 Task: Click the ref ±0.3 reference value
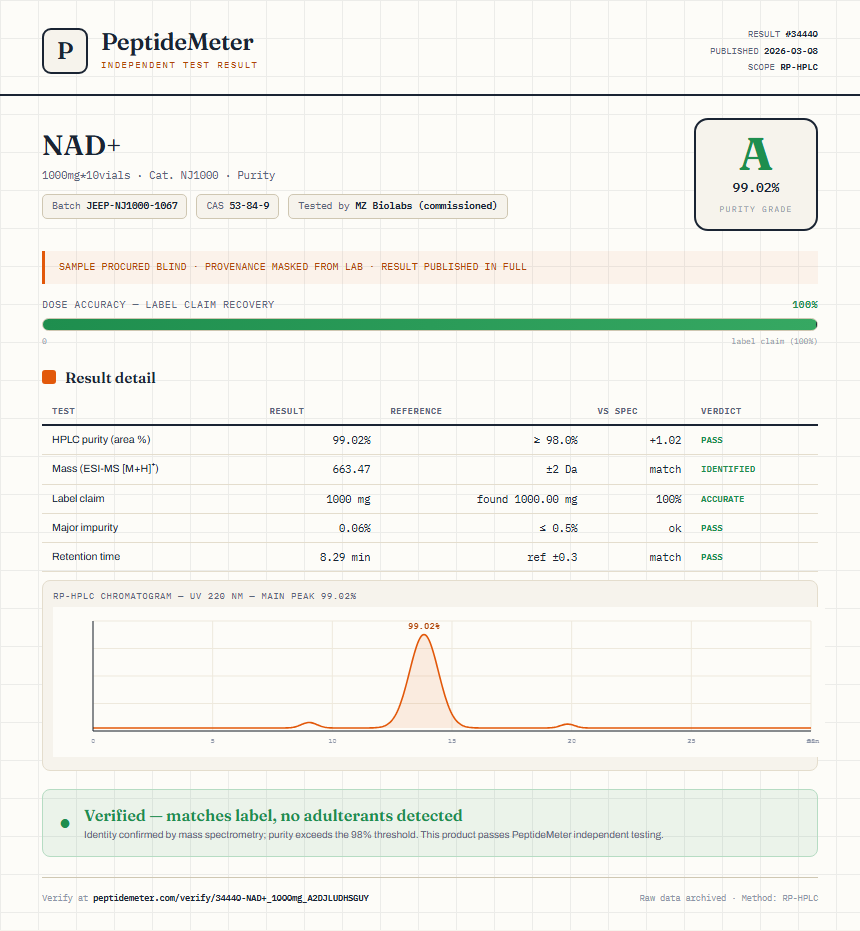click(x=552, y=557)
